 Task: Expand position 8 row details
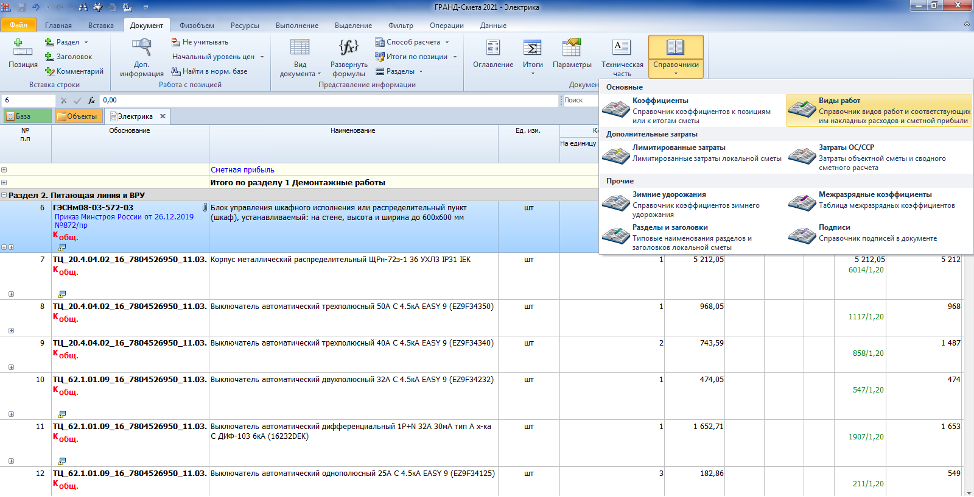(11, 331)
